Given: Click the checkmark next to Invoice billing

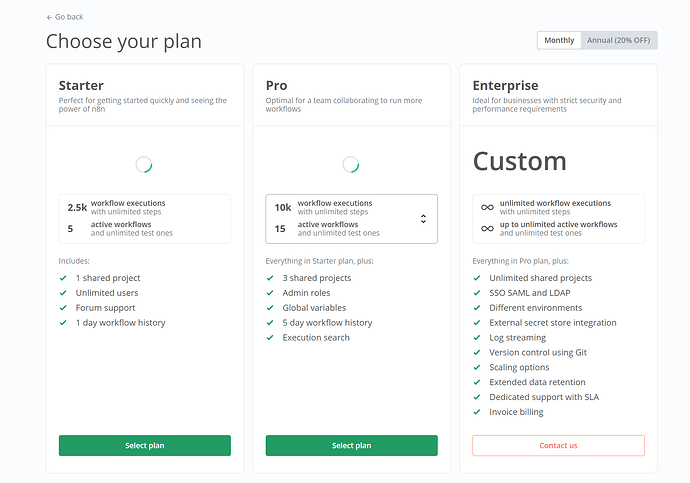Looking at the screenshot, I should click(x=477, y=412).
